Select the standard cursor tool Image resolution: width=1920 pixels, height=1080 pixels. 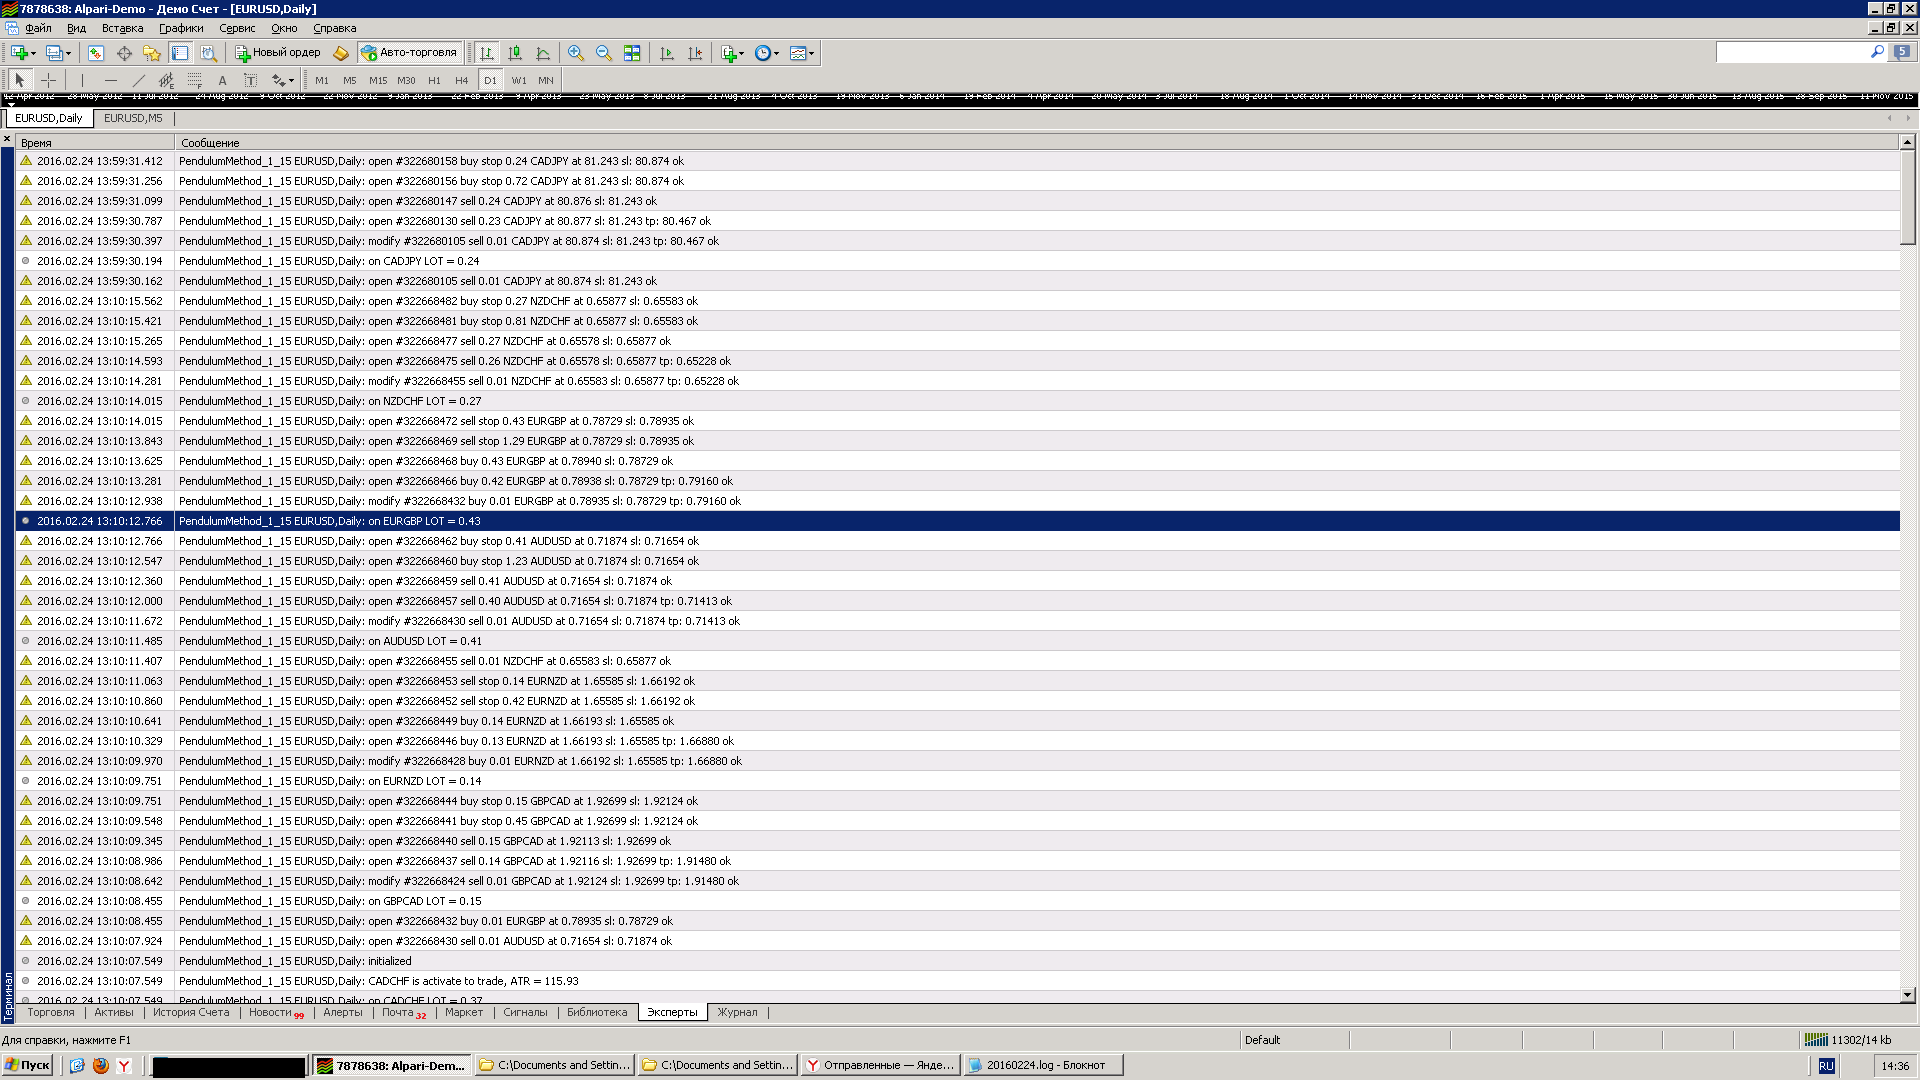20,80
